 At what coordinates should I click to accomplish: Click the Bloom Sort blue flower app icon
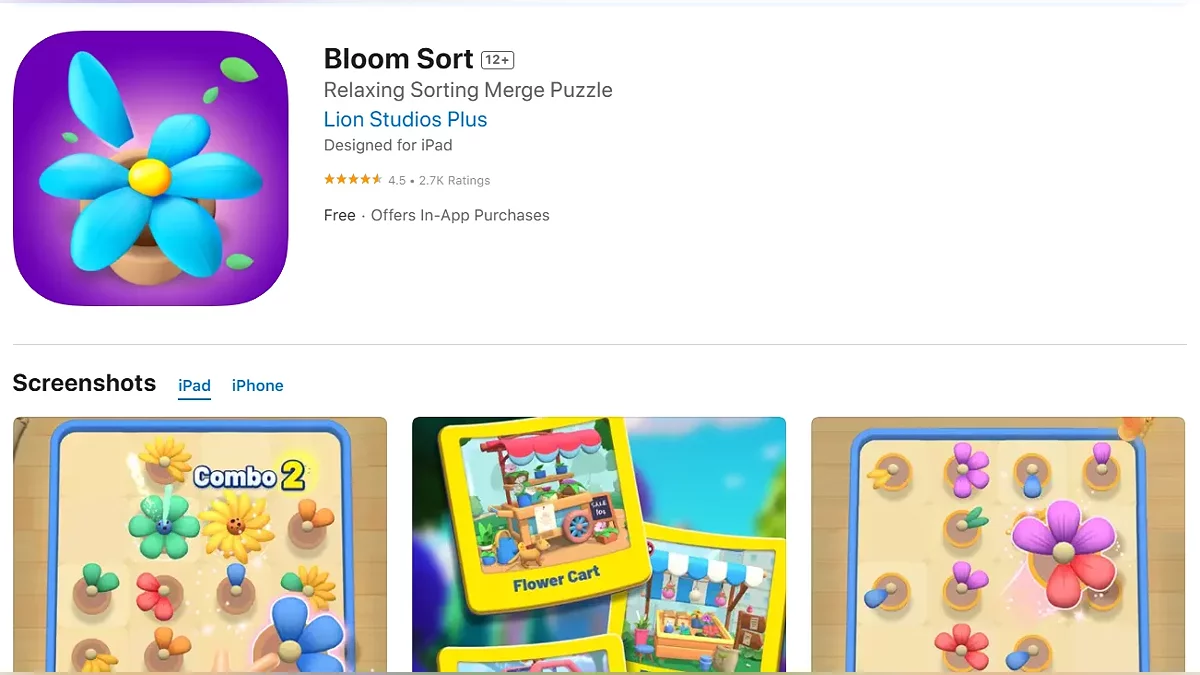[150, 168]
